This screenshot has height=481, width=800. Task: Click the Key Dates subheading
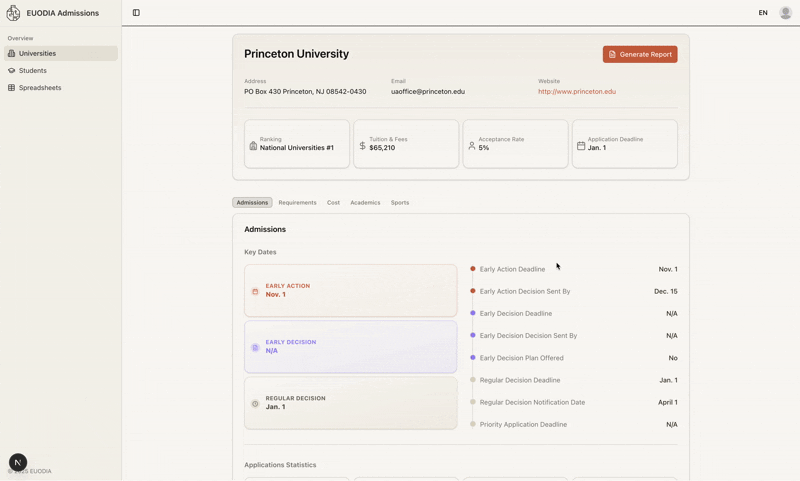click(x=260, y=252)
